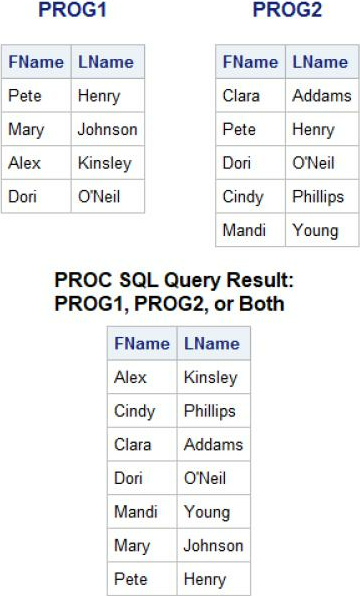Click the PROC SQL Query Result heading
The width and height of the screenshot is (360, 596).
click(x=174, y=292)
